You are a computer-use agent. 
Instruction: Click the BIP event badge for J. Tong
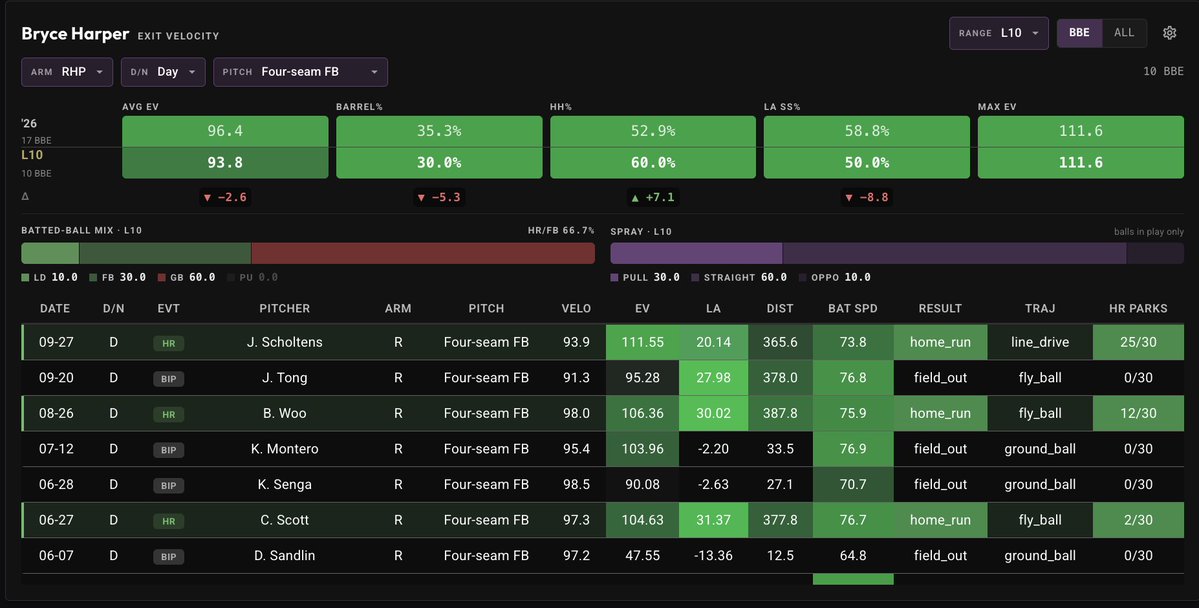pyautogui.click(x=168, y=379)
